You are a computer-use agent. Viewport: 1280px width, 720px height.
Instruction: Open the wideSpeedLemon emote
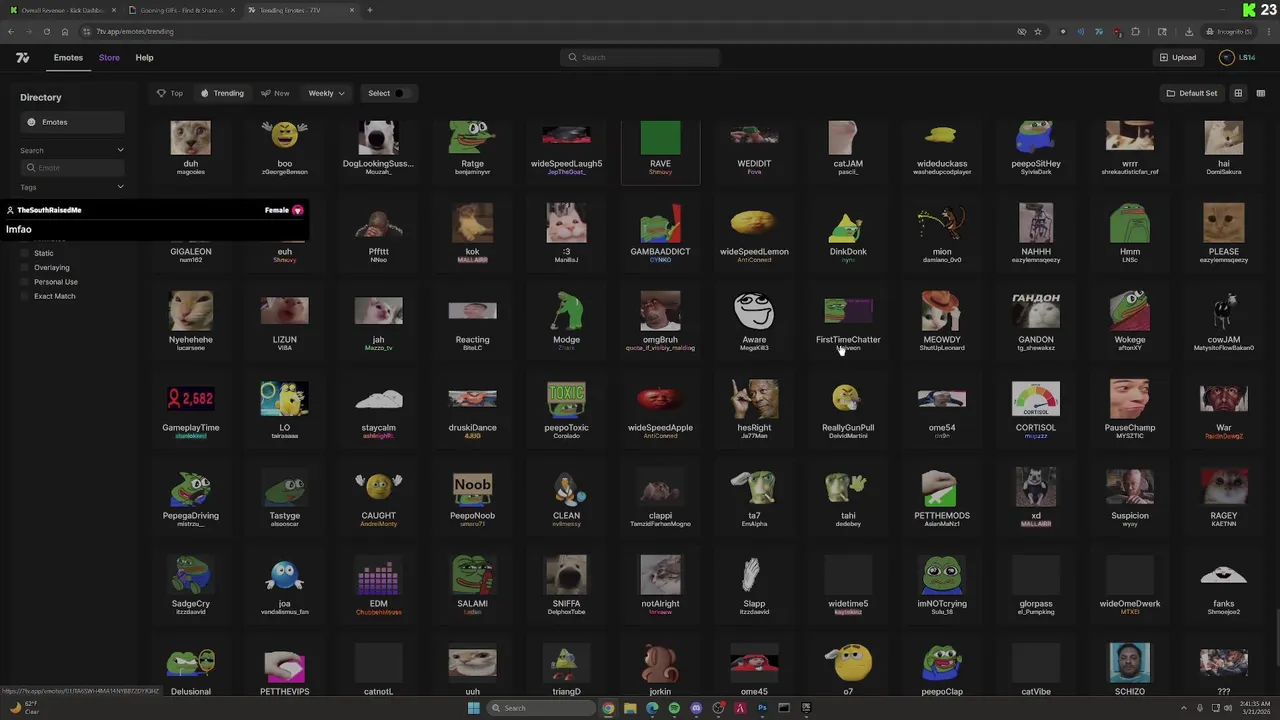(x=754, y=232)
